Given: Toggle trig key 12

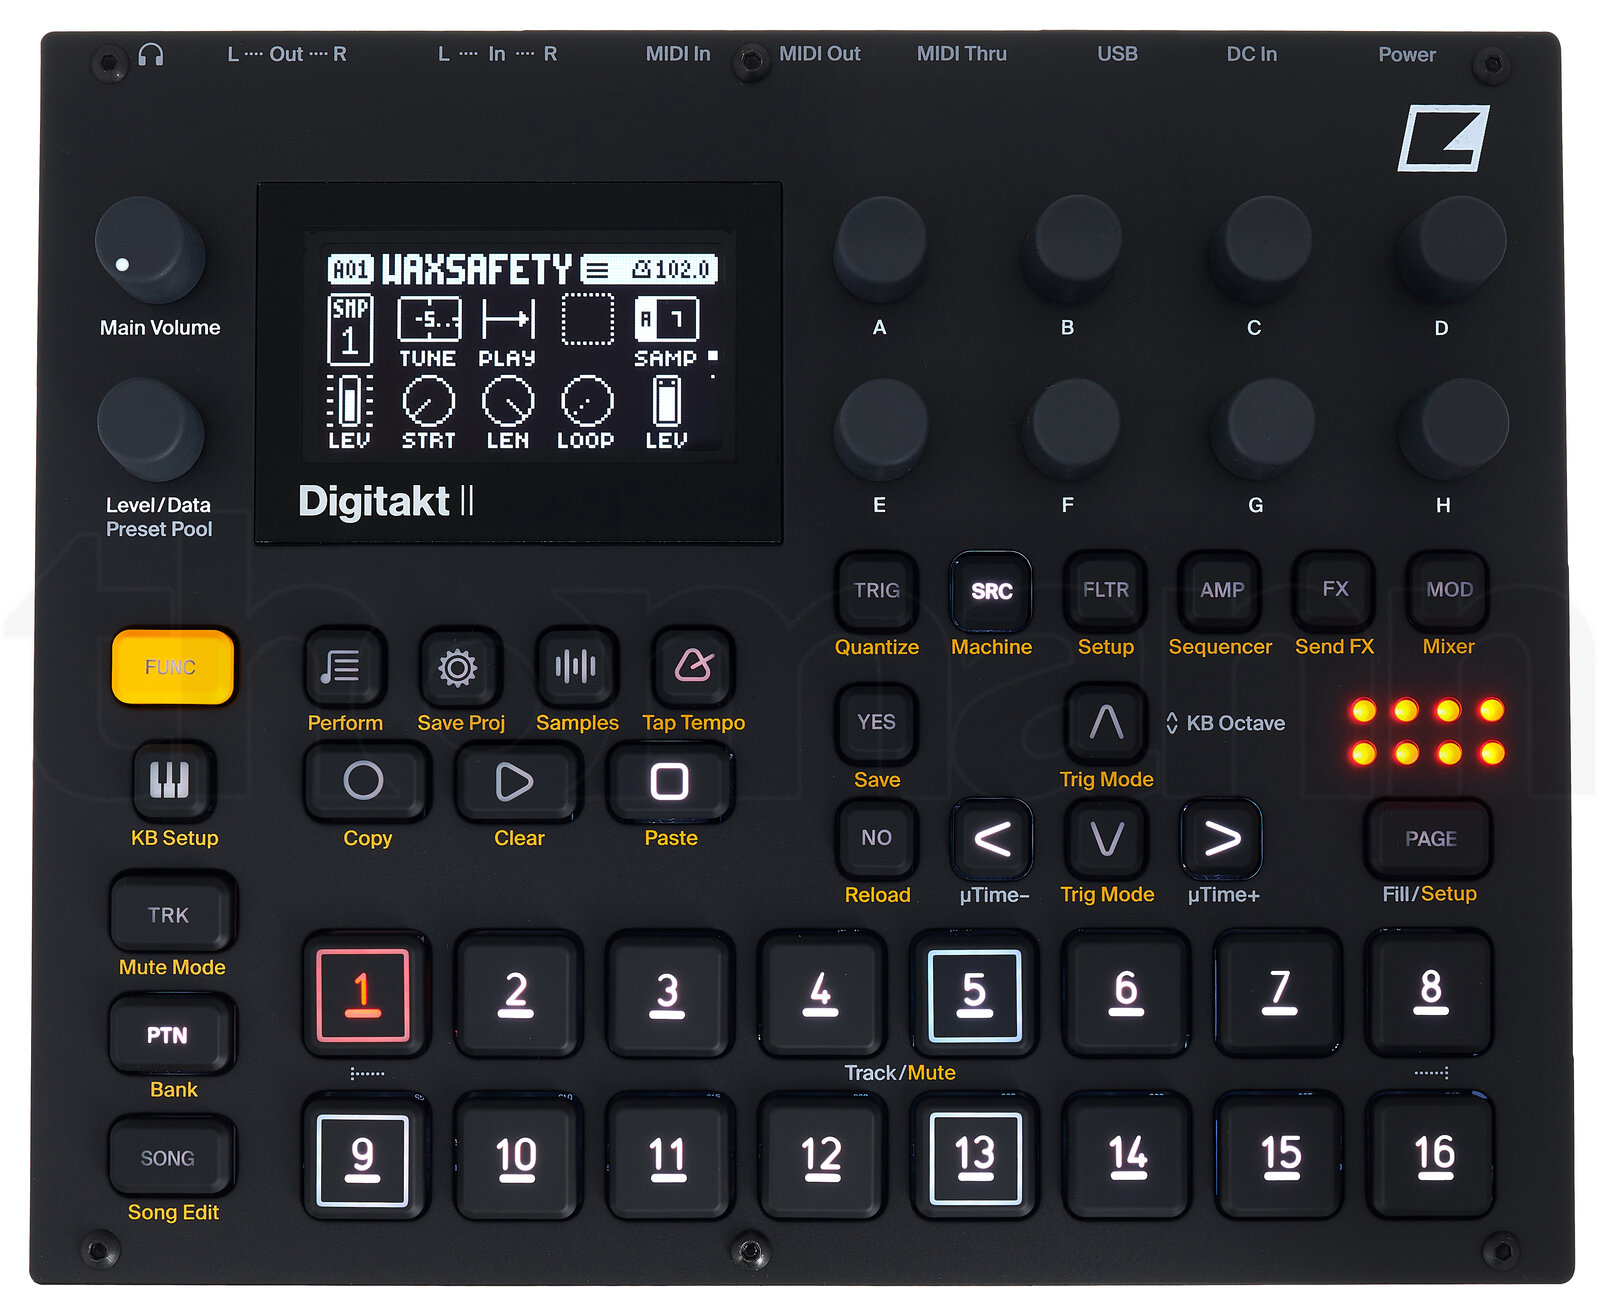Looking at the screenshot, I should (x=820, y=1157).
